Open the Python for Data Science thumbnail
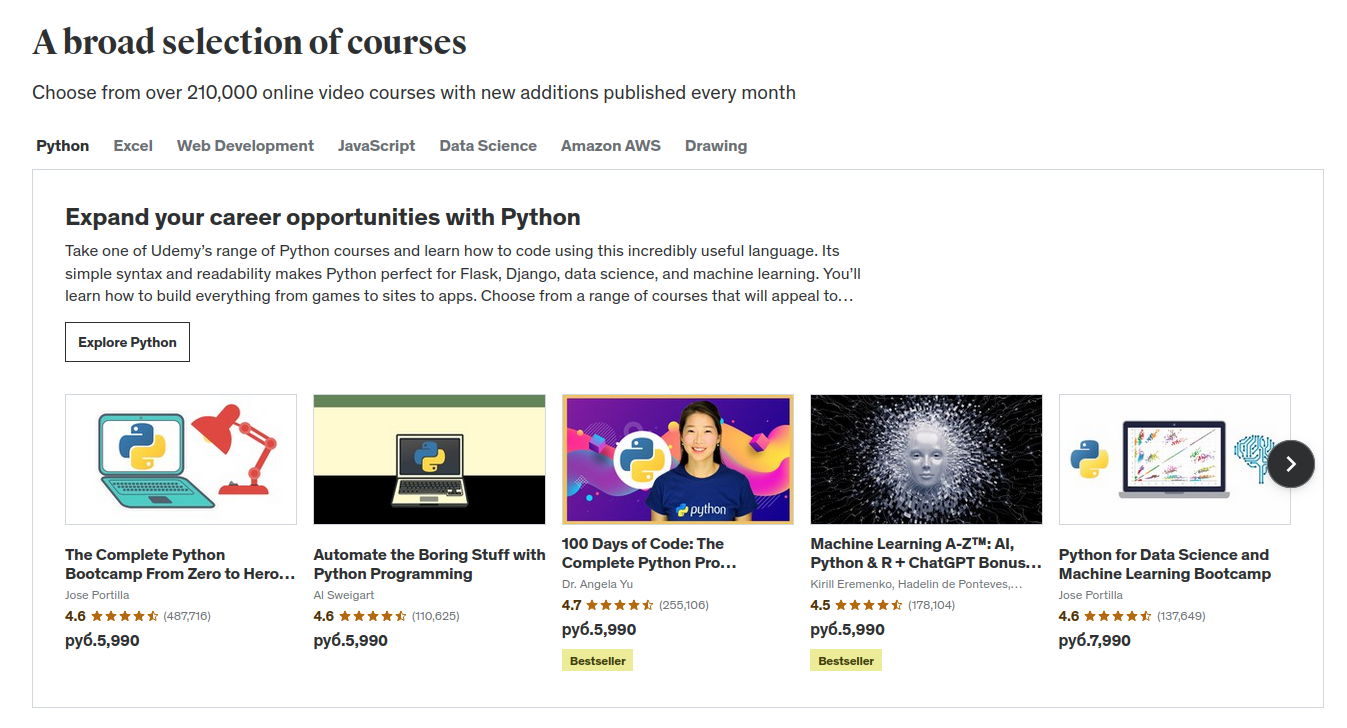The image size is (1347, 728). point(1174,459)
